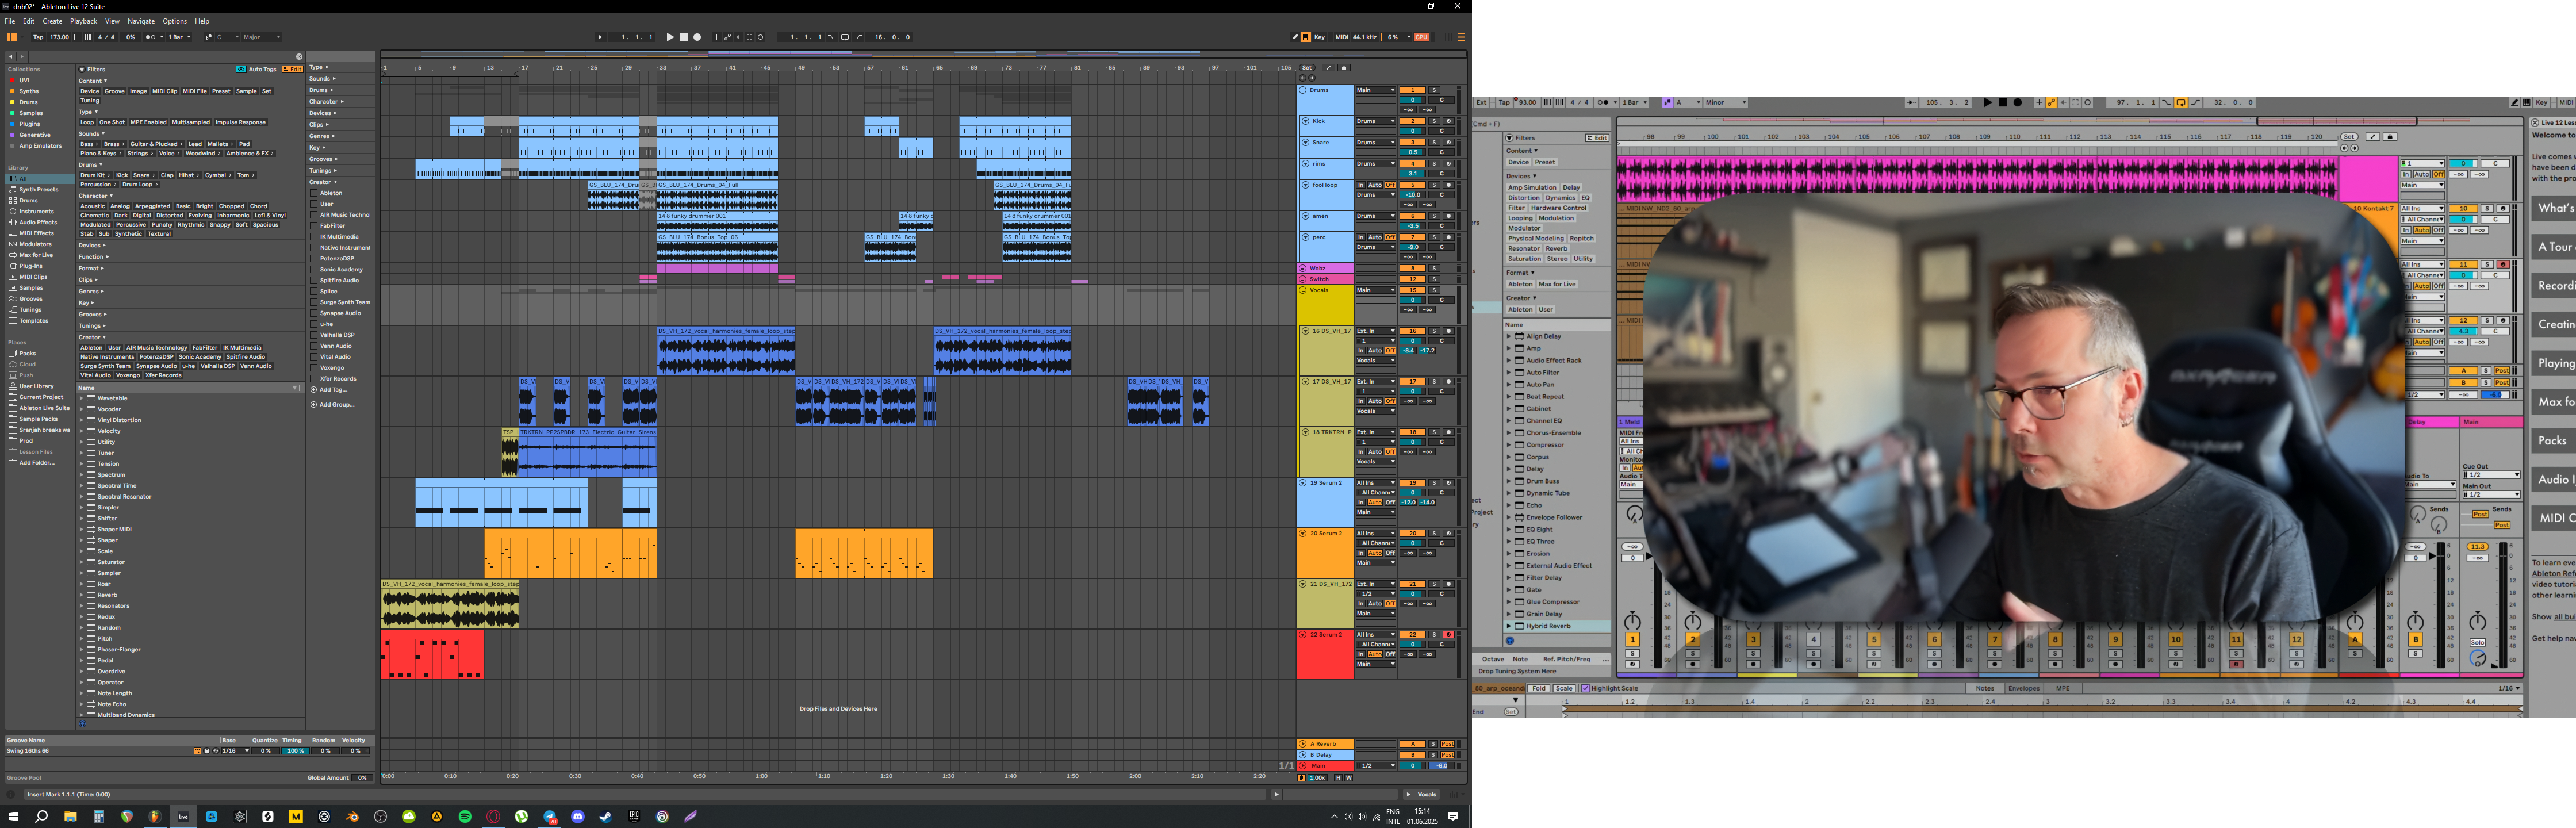Click the Tap tempo button in dnb02
Image resolution: width=2576 pixels, height=828 pixels.
pyautogui.click(x=38, y=37)
